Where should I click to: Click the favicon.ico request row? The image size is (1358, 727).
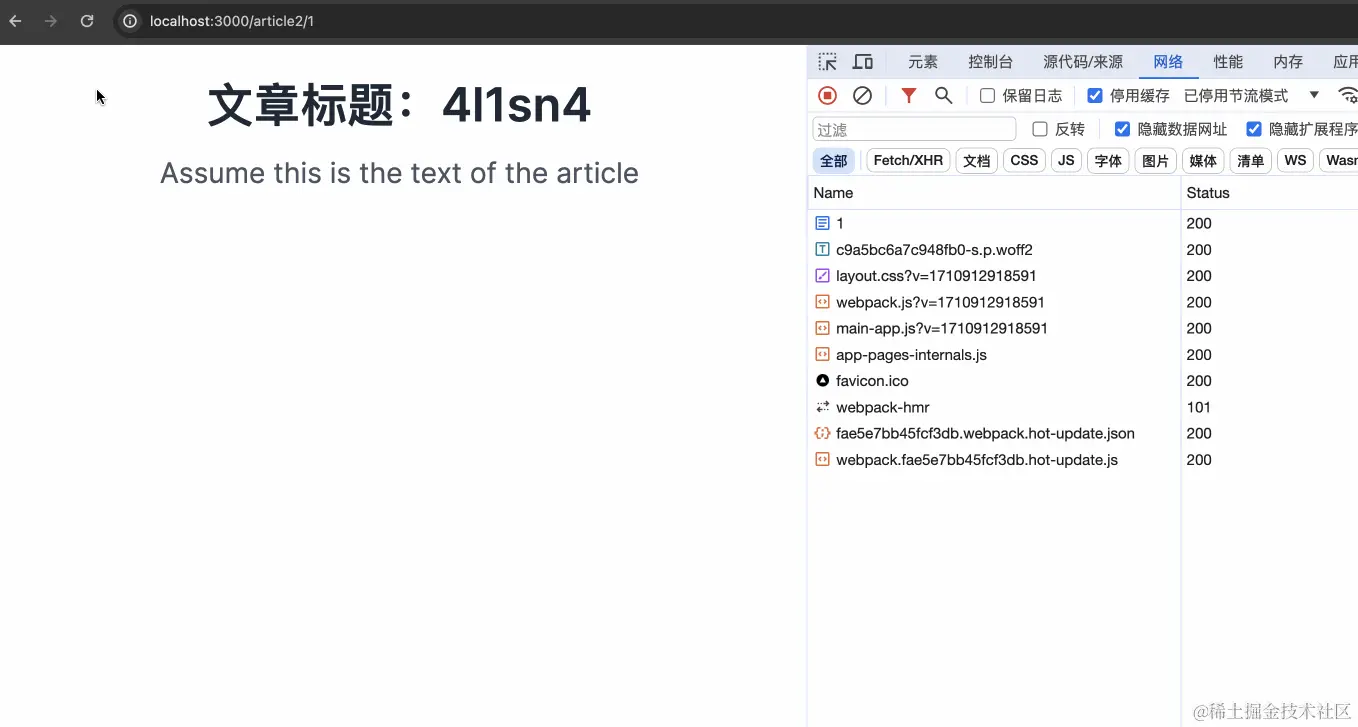[x=872, y=380]
